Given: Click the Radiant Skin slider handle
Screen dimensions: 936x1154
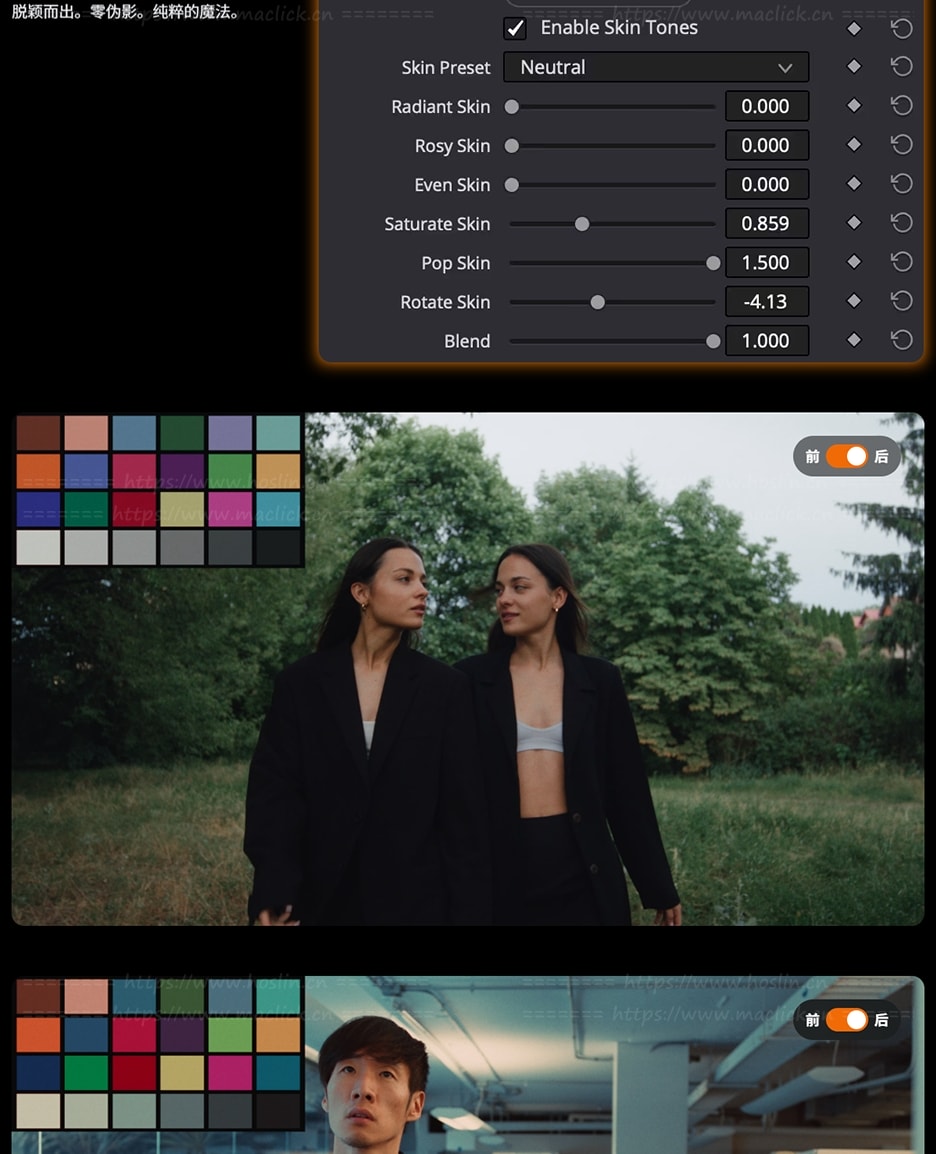Looking at the screenshot, I should pos(511,107).
